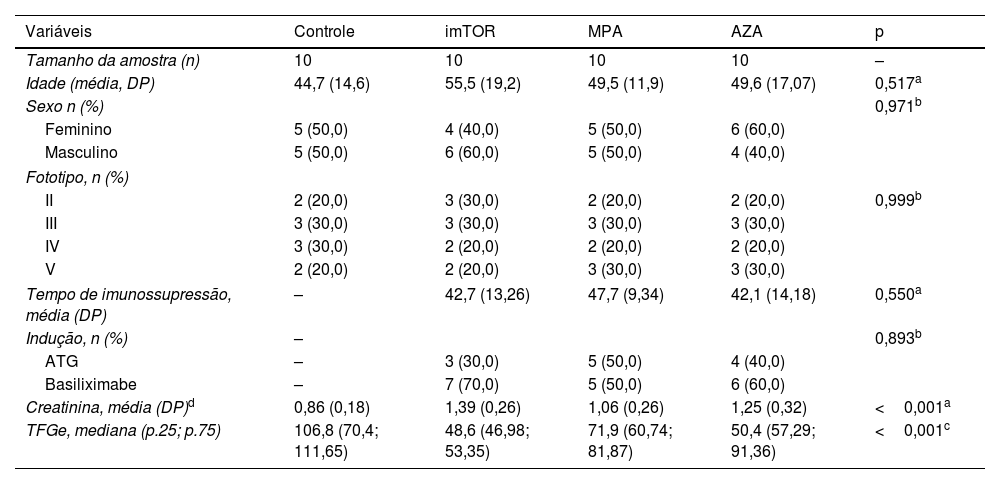This screenshot has width=1000, height=484.
Task: Click the Variáveis column header
Action: point(56,31)
